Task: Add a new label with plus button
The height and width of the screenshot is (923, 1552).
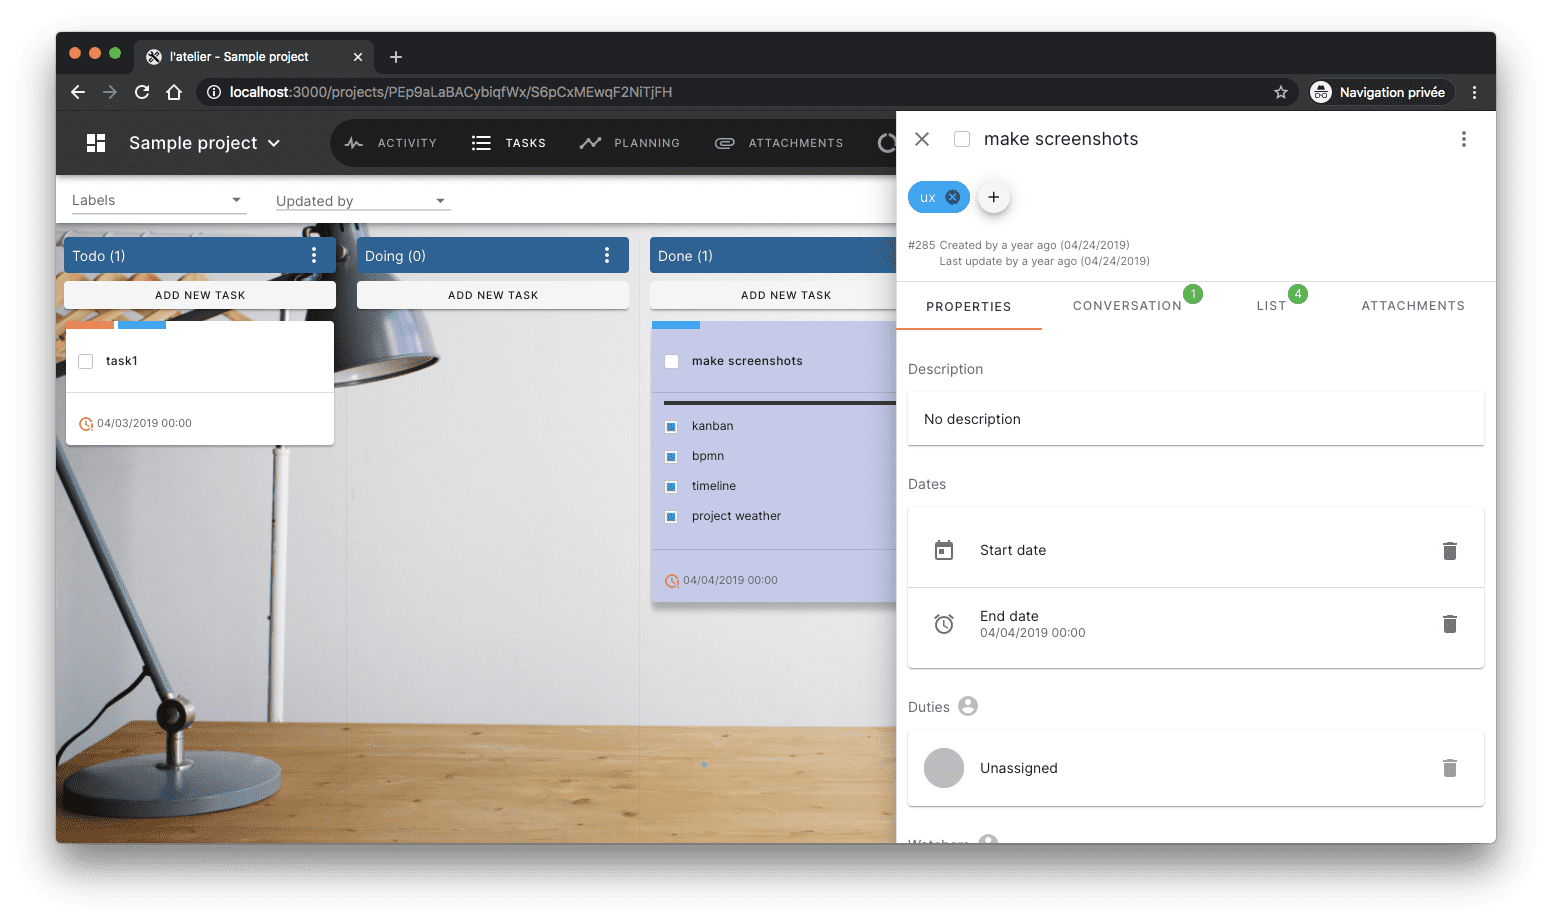Action: (994, 197)
